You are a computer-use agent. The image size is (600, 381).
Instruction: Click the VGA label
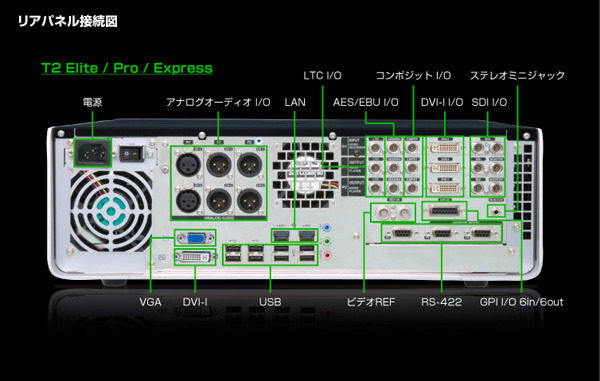pos(150,302)
